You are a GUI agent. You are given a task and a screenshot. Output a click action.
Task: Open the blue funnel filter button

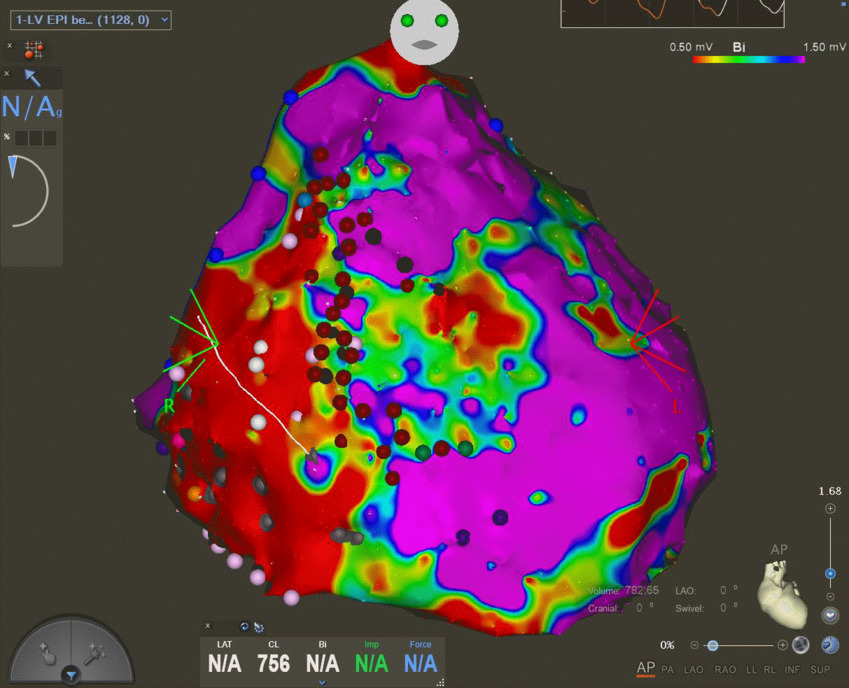(71, 675)
